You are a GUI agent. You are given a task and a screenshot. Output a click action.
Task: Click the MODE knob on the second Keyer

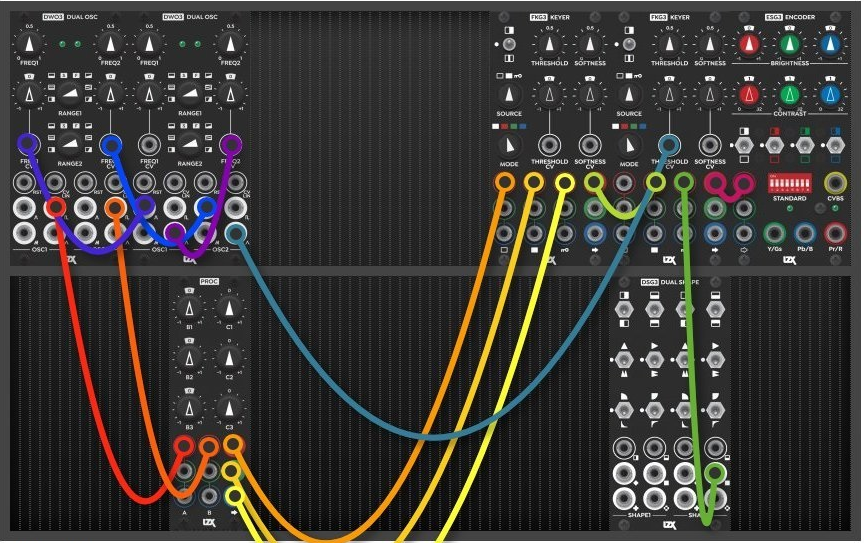(629, 146)
